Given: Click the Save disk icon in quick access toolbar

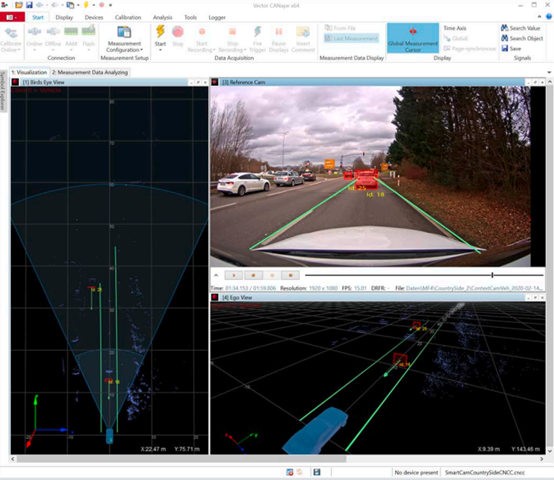Looking at the screenshot, I should pos(29,5).
